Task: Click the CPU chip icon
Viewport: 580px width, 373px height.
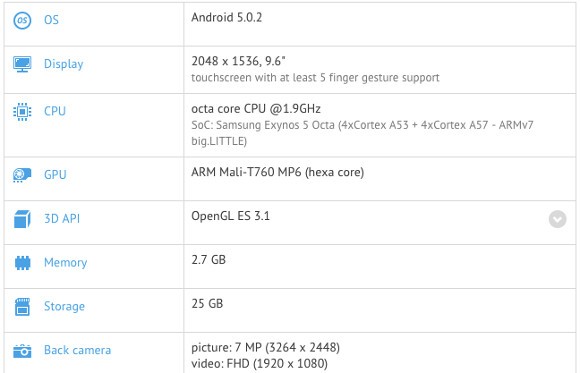Action: pos(22,111)
